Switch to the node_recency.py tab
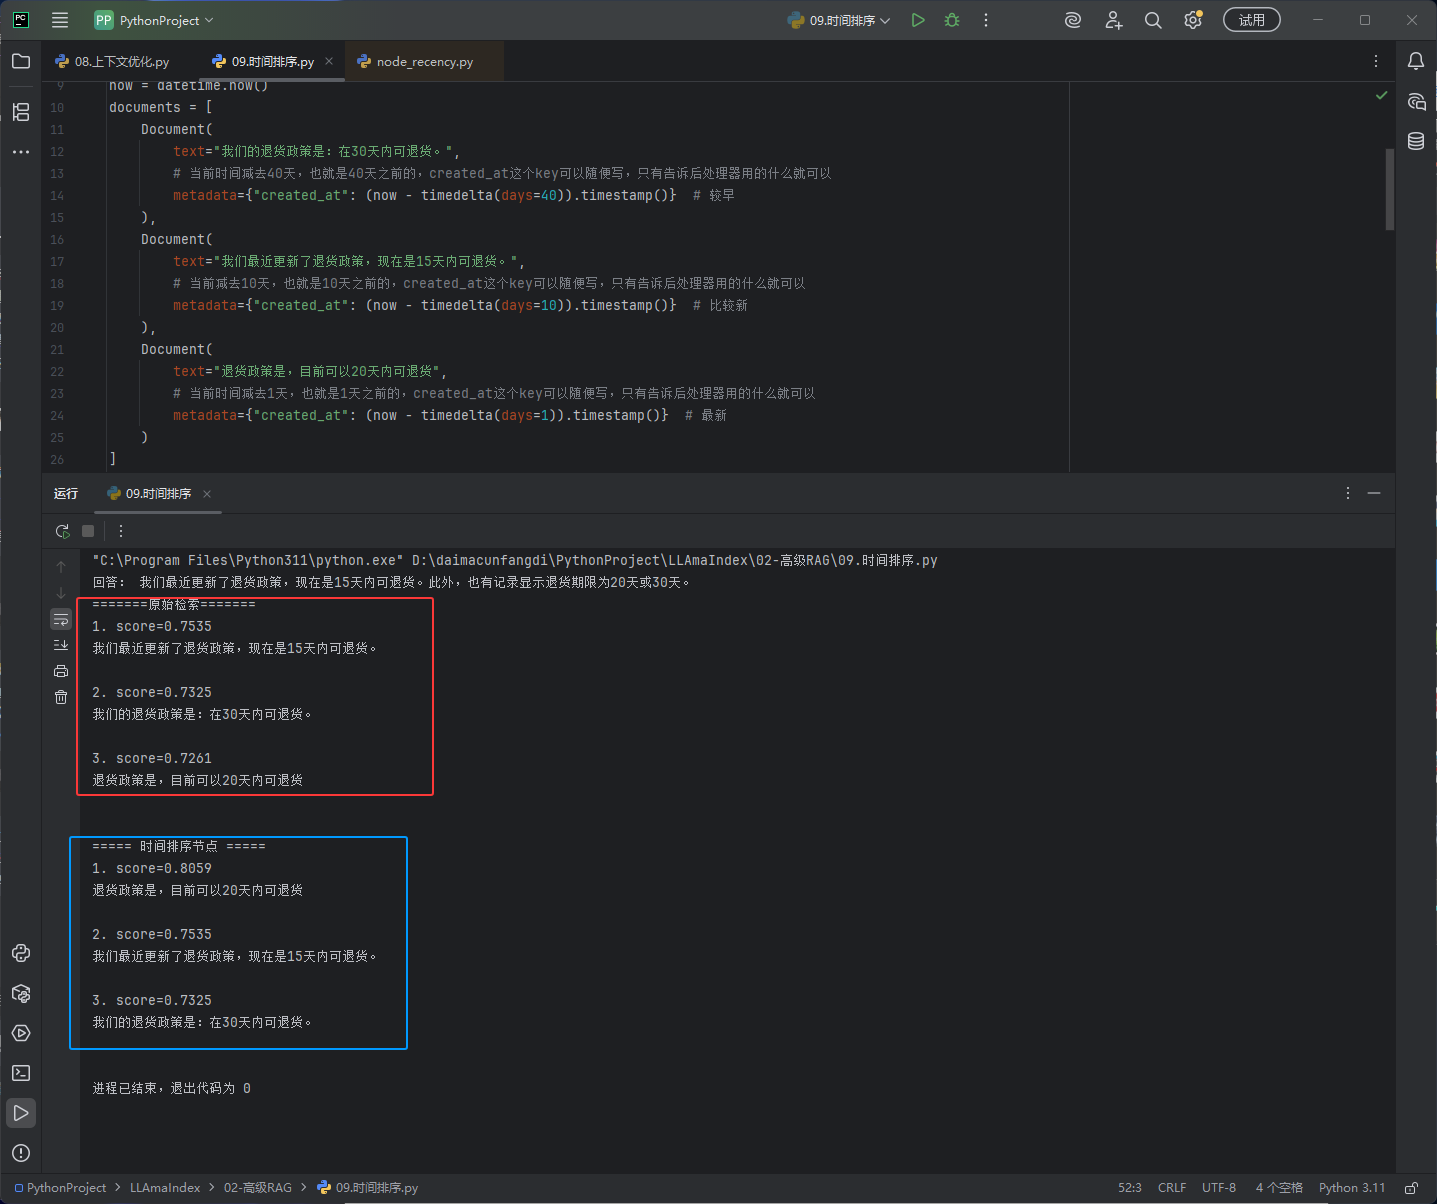The width and height of the screenshot is (1437, 1204). tap(415, 61)
